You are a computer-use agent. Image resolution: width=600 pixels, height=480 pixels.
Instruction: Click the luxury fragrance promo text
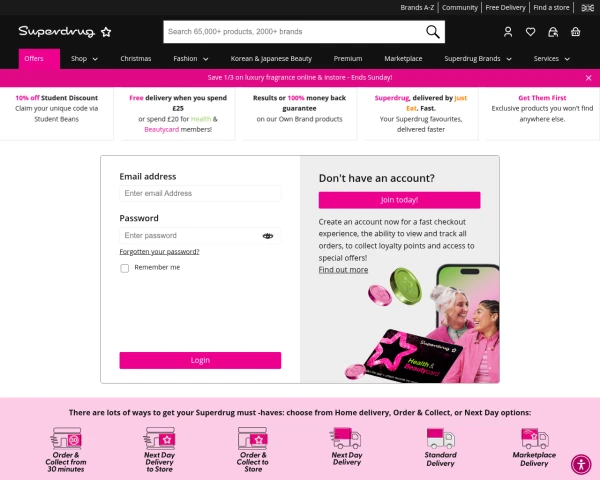coord(300,78)
